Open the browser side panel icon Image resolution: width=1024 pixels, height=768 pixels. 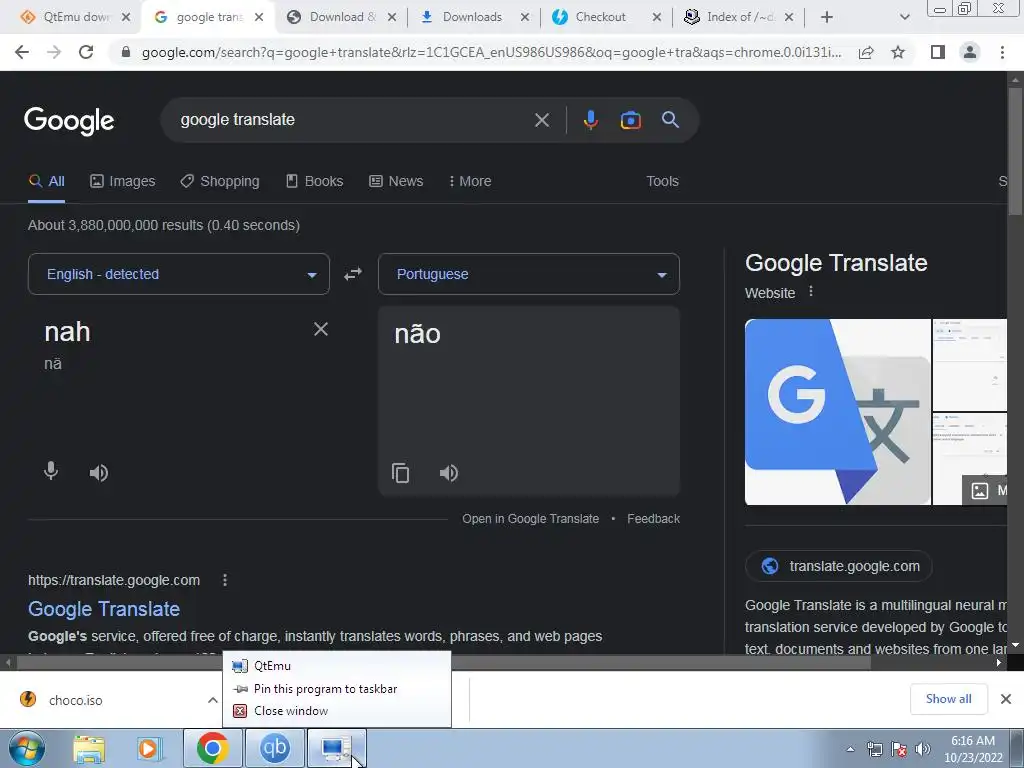[938, 52]
